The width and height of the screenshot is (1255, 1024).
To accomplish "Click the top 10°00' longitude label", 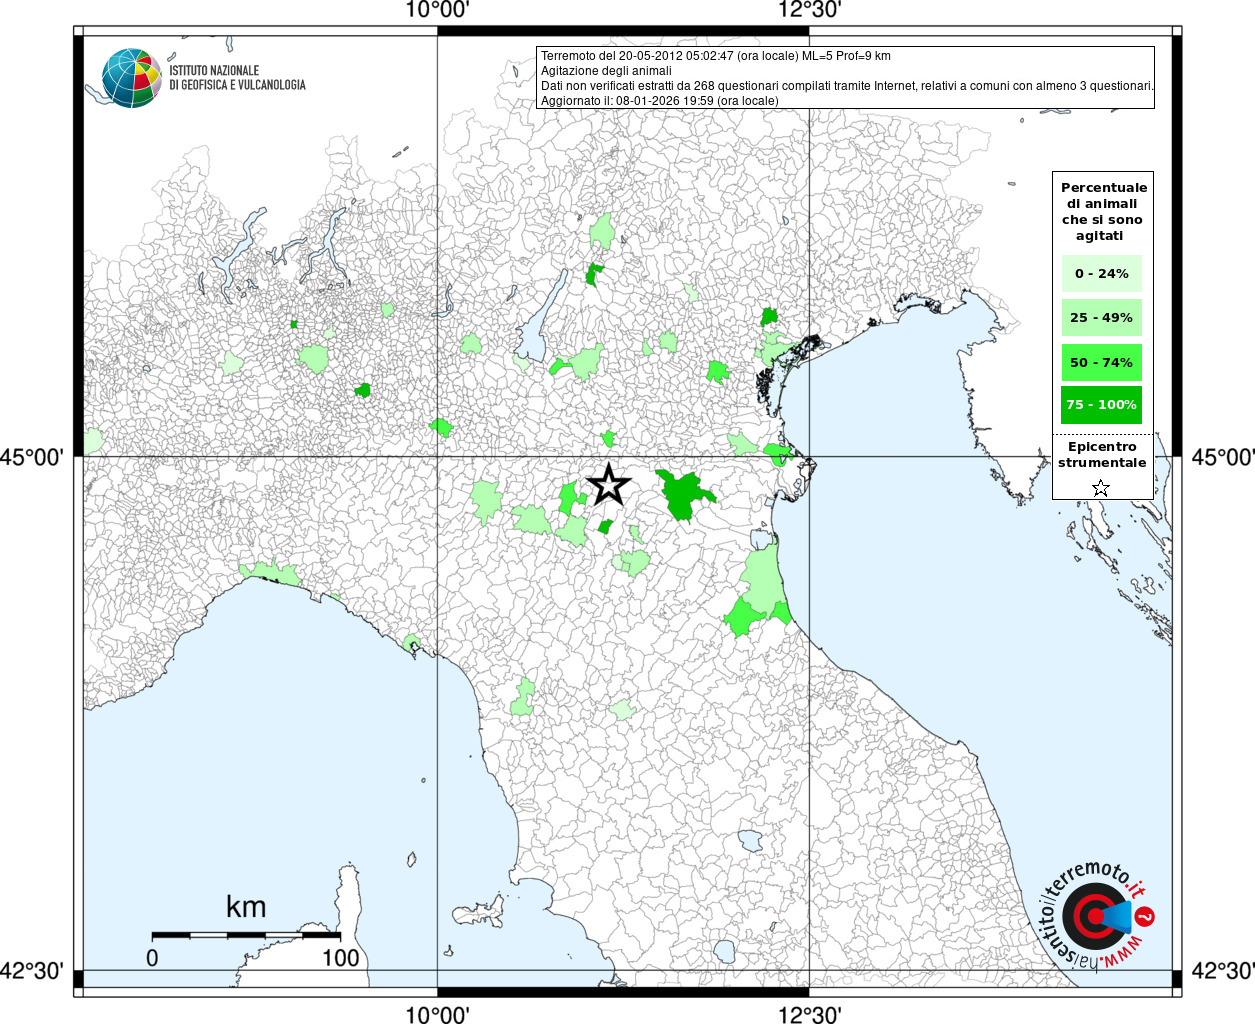I will coord(437,11).
